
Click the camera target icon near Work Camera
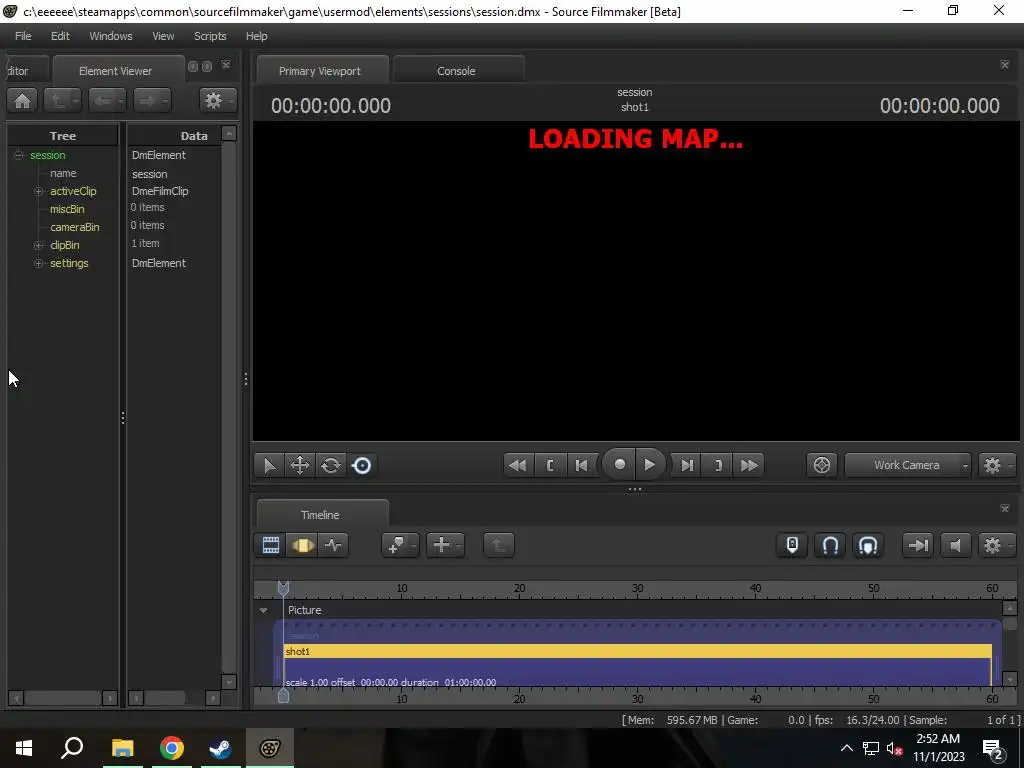(x=822, y=466)
